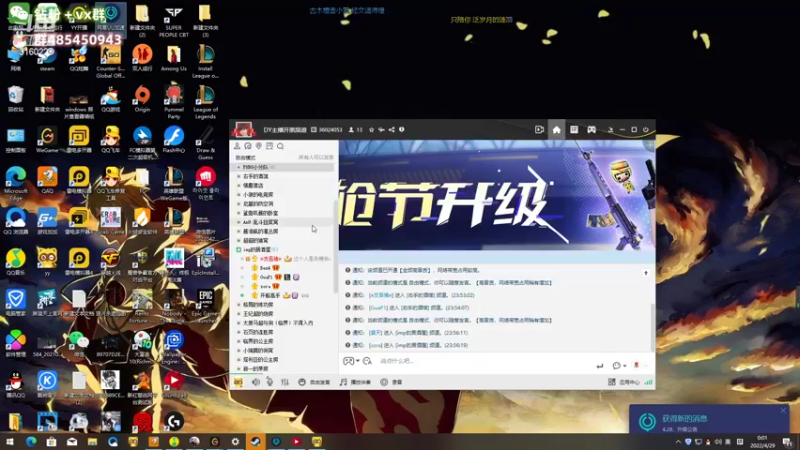
Task: Click the free-speech mode button in bottom bar
Action: 314,382
